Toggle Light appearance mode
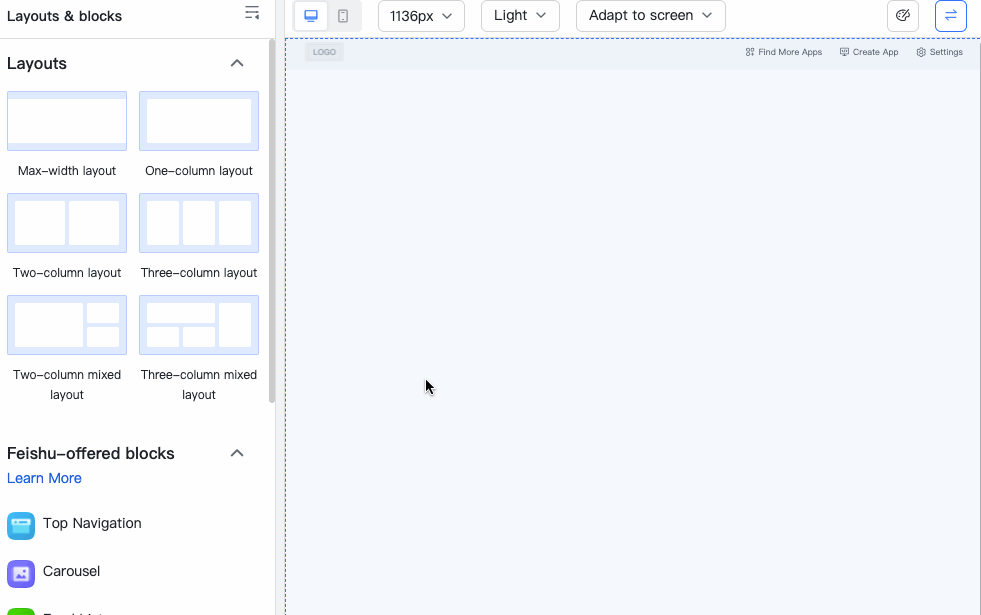This screenshot has height=615, width=981. pyautogui.click(x=520, y=16)
